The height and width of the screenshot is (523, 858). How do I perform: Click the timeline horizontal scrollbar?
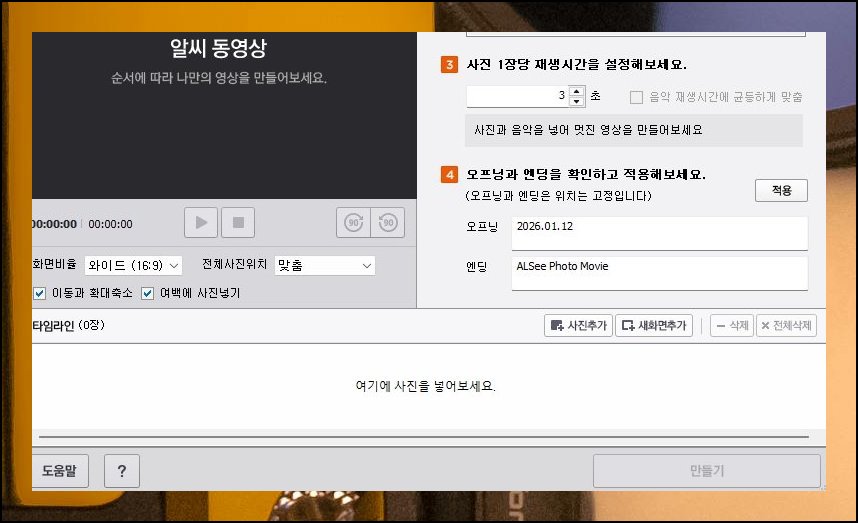[424, 437]
